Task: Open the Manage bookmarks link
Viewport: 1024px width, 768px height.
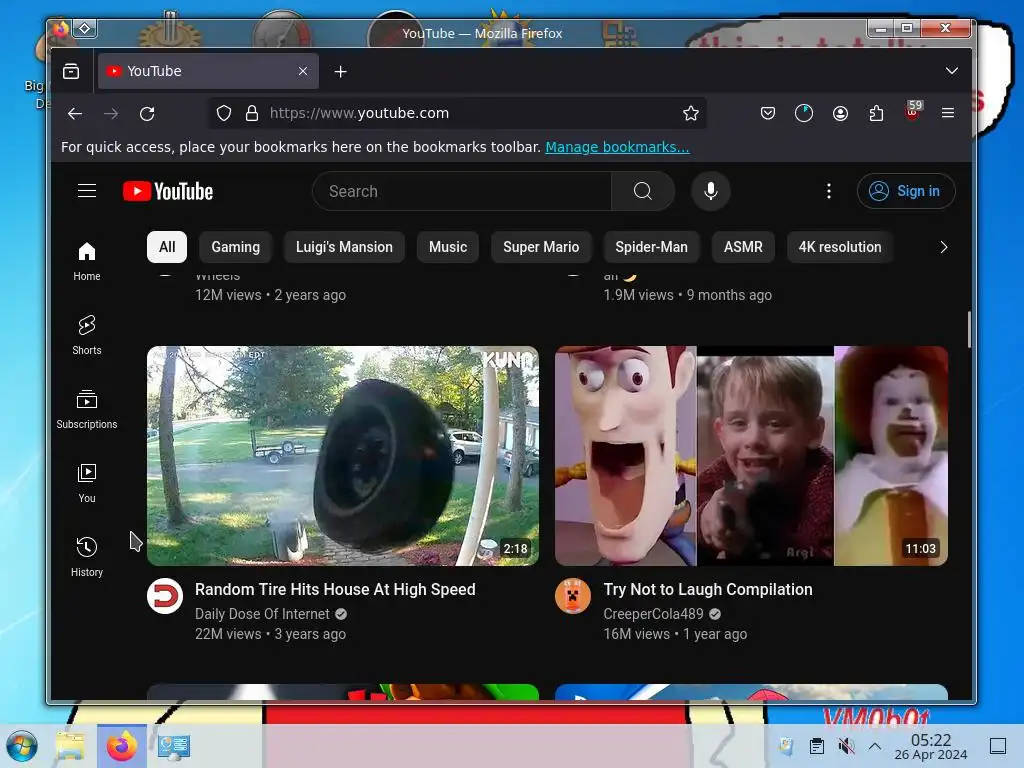Action: coord(617,147)
